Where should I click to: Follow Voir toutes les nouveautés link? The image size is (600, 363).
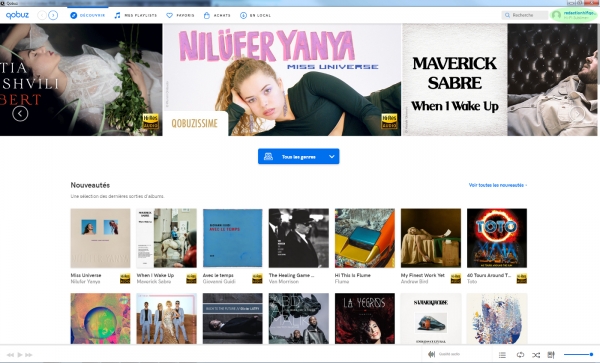pyautogui.click(x=498, y=185)
